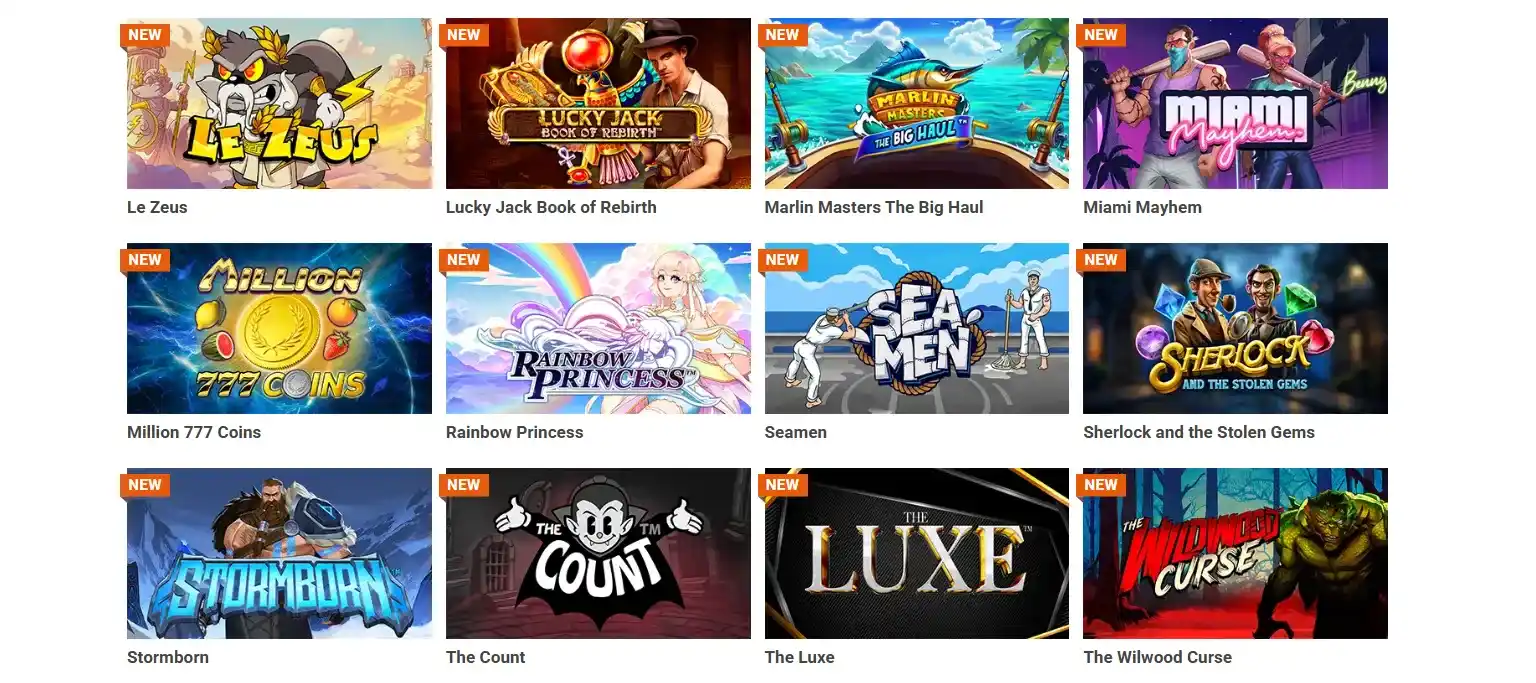Open the Million 777 Coins thumbnail
The height and width of the screenshot is (683, 1536).
click(x=279, y=328)
